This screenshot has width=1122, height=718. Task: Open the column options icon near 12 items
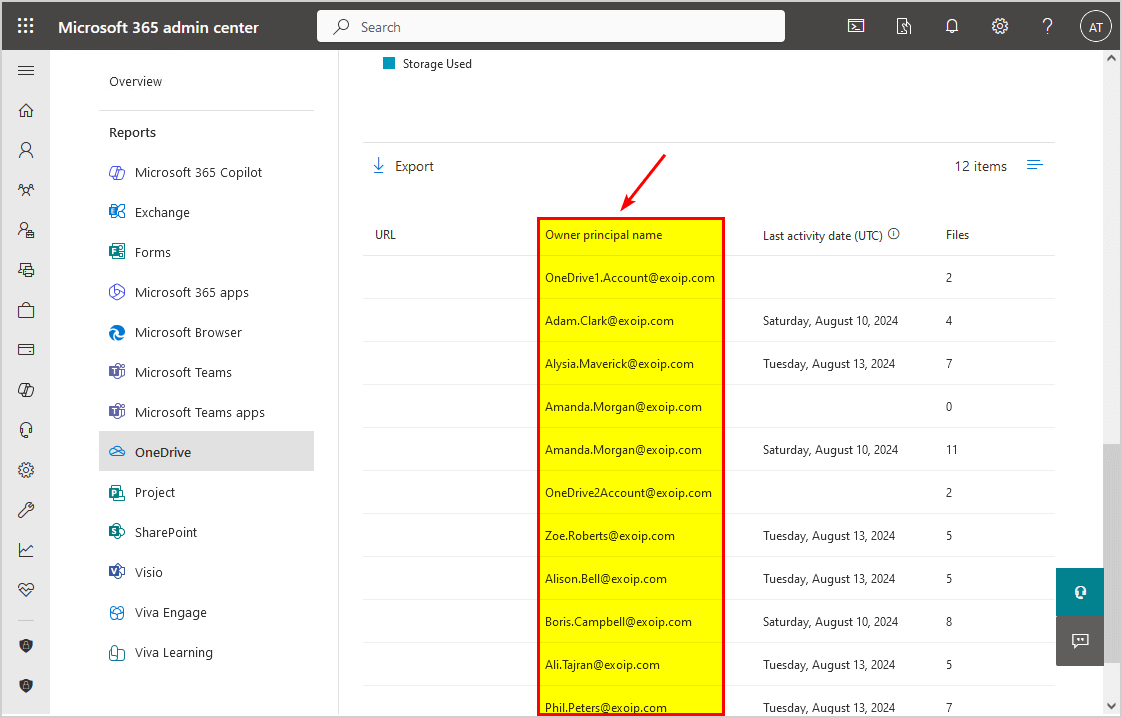1035,166
